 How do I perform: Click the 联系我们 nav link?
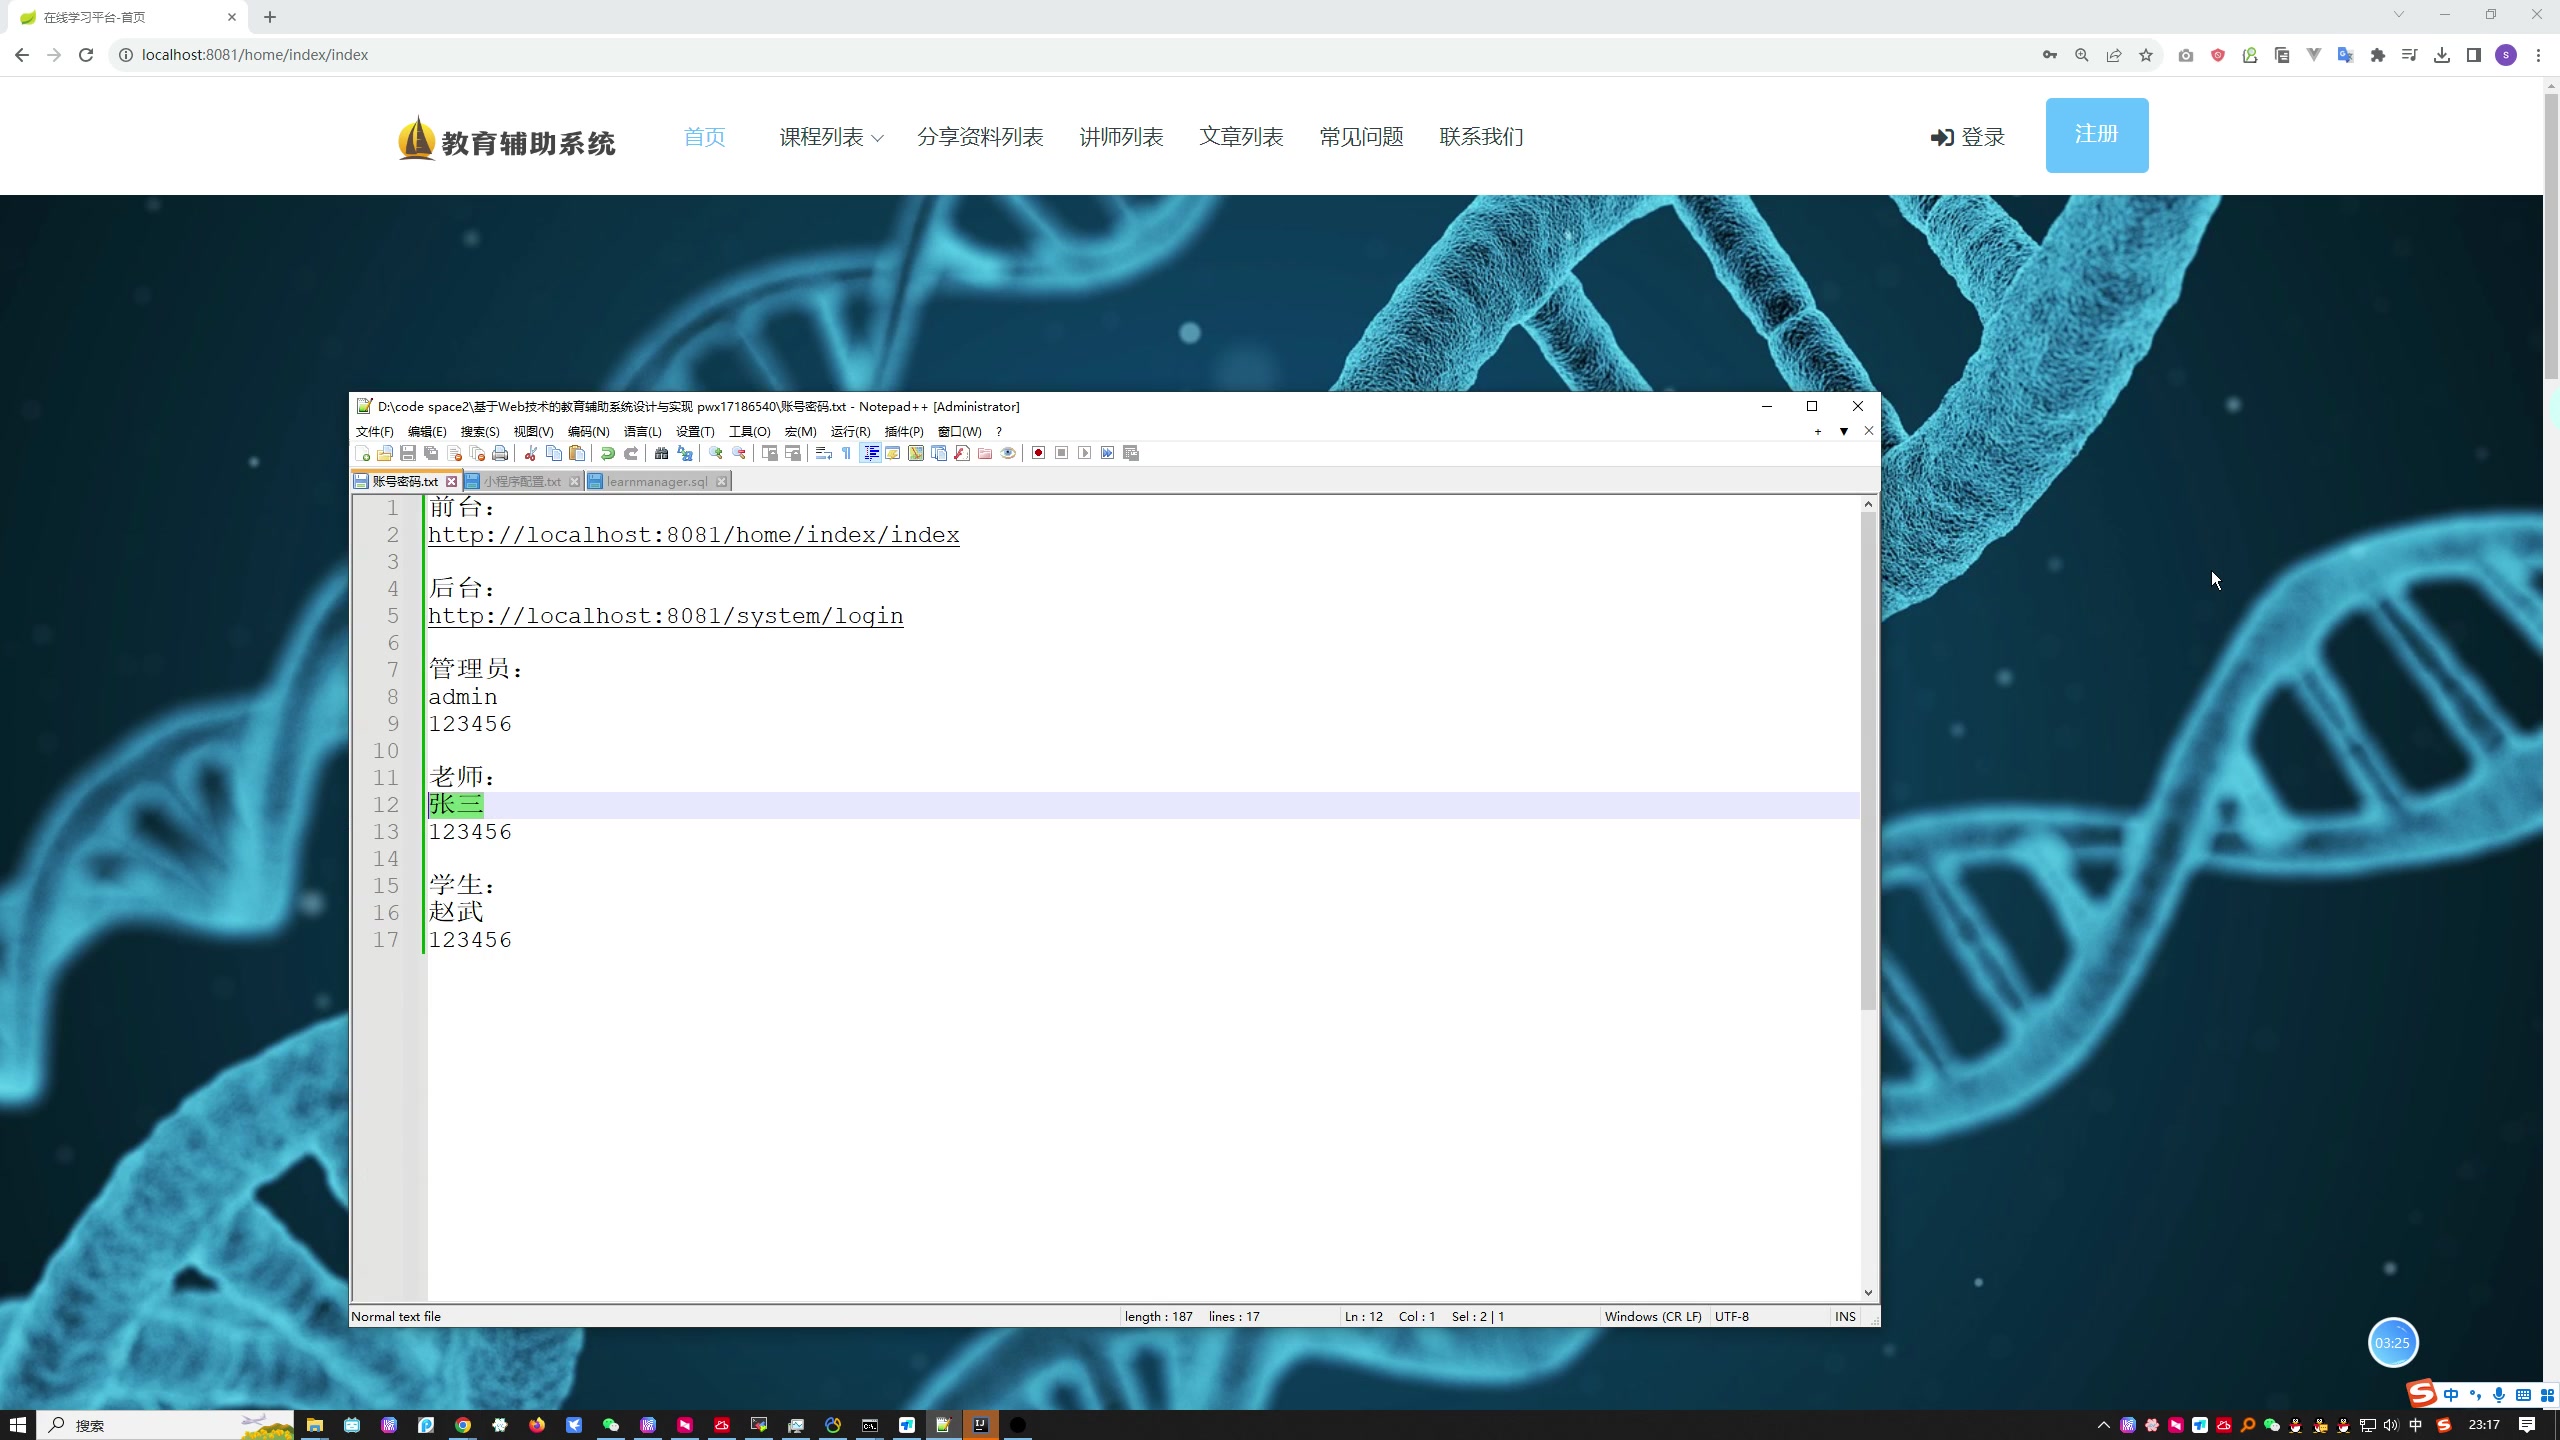point(1481,137)
